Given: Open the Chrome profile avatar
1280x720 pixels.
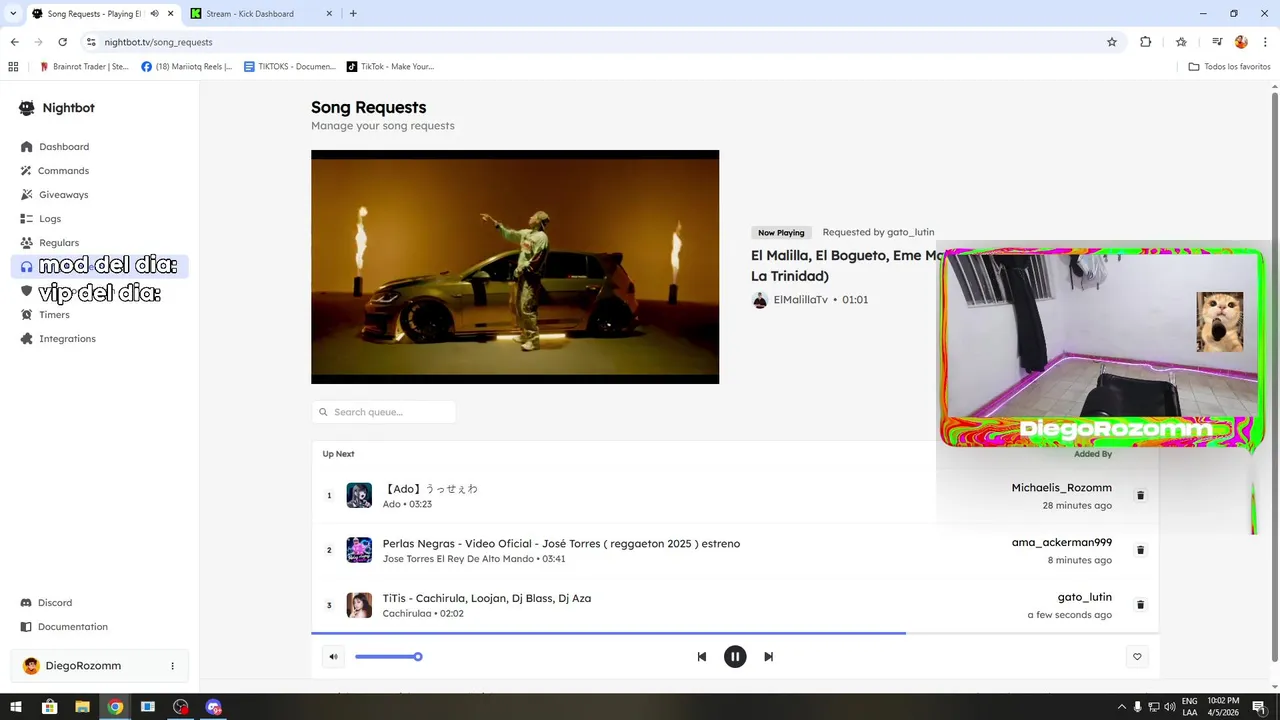Looking at the screenshot, I should pyautogui.click(x=1241, y=42).
